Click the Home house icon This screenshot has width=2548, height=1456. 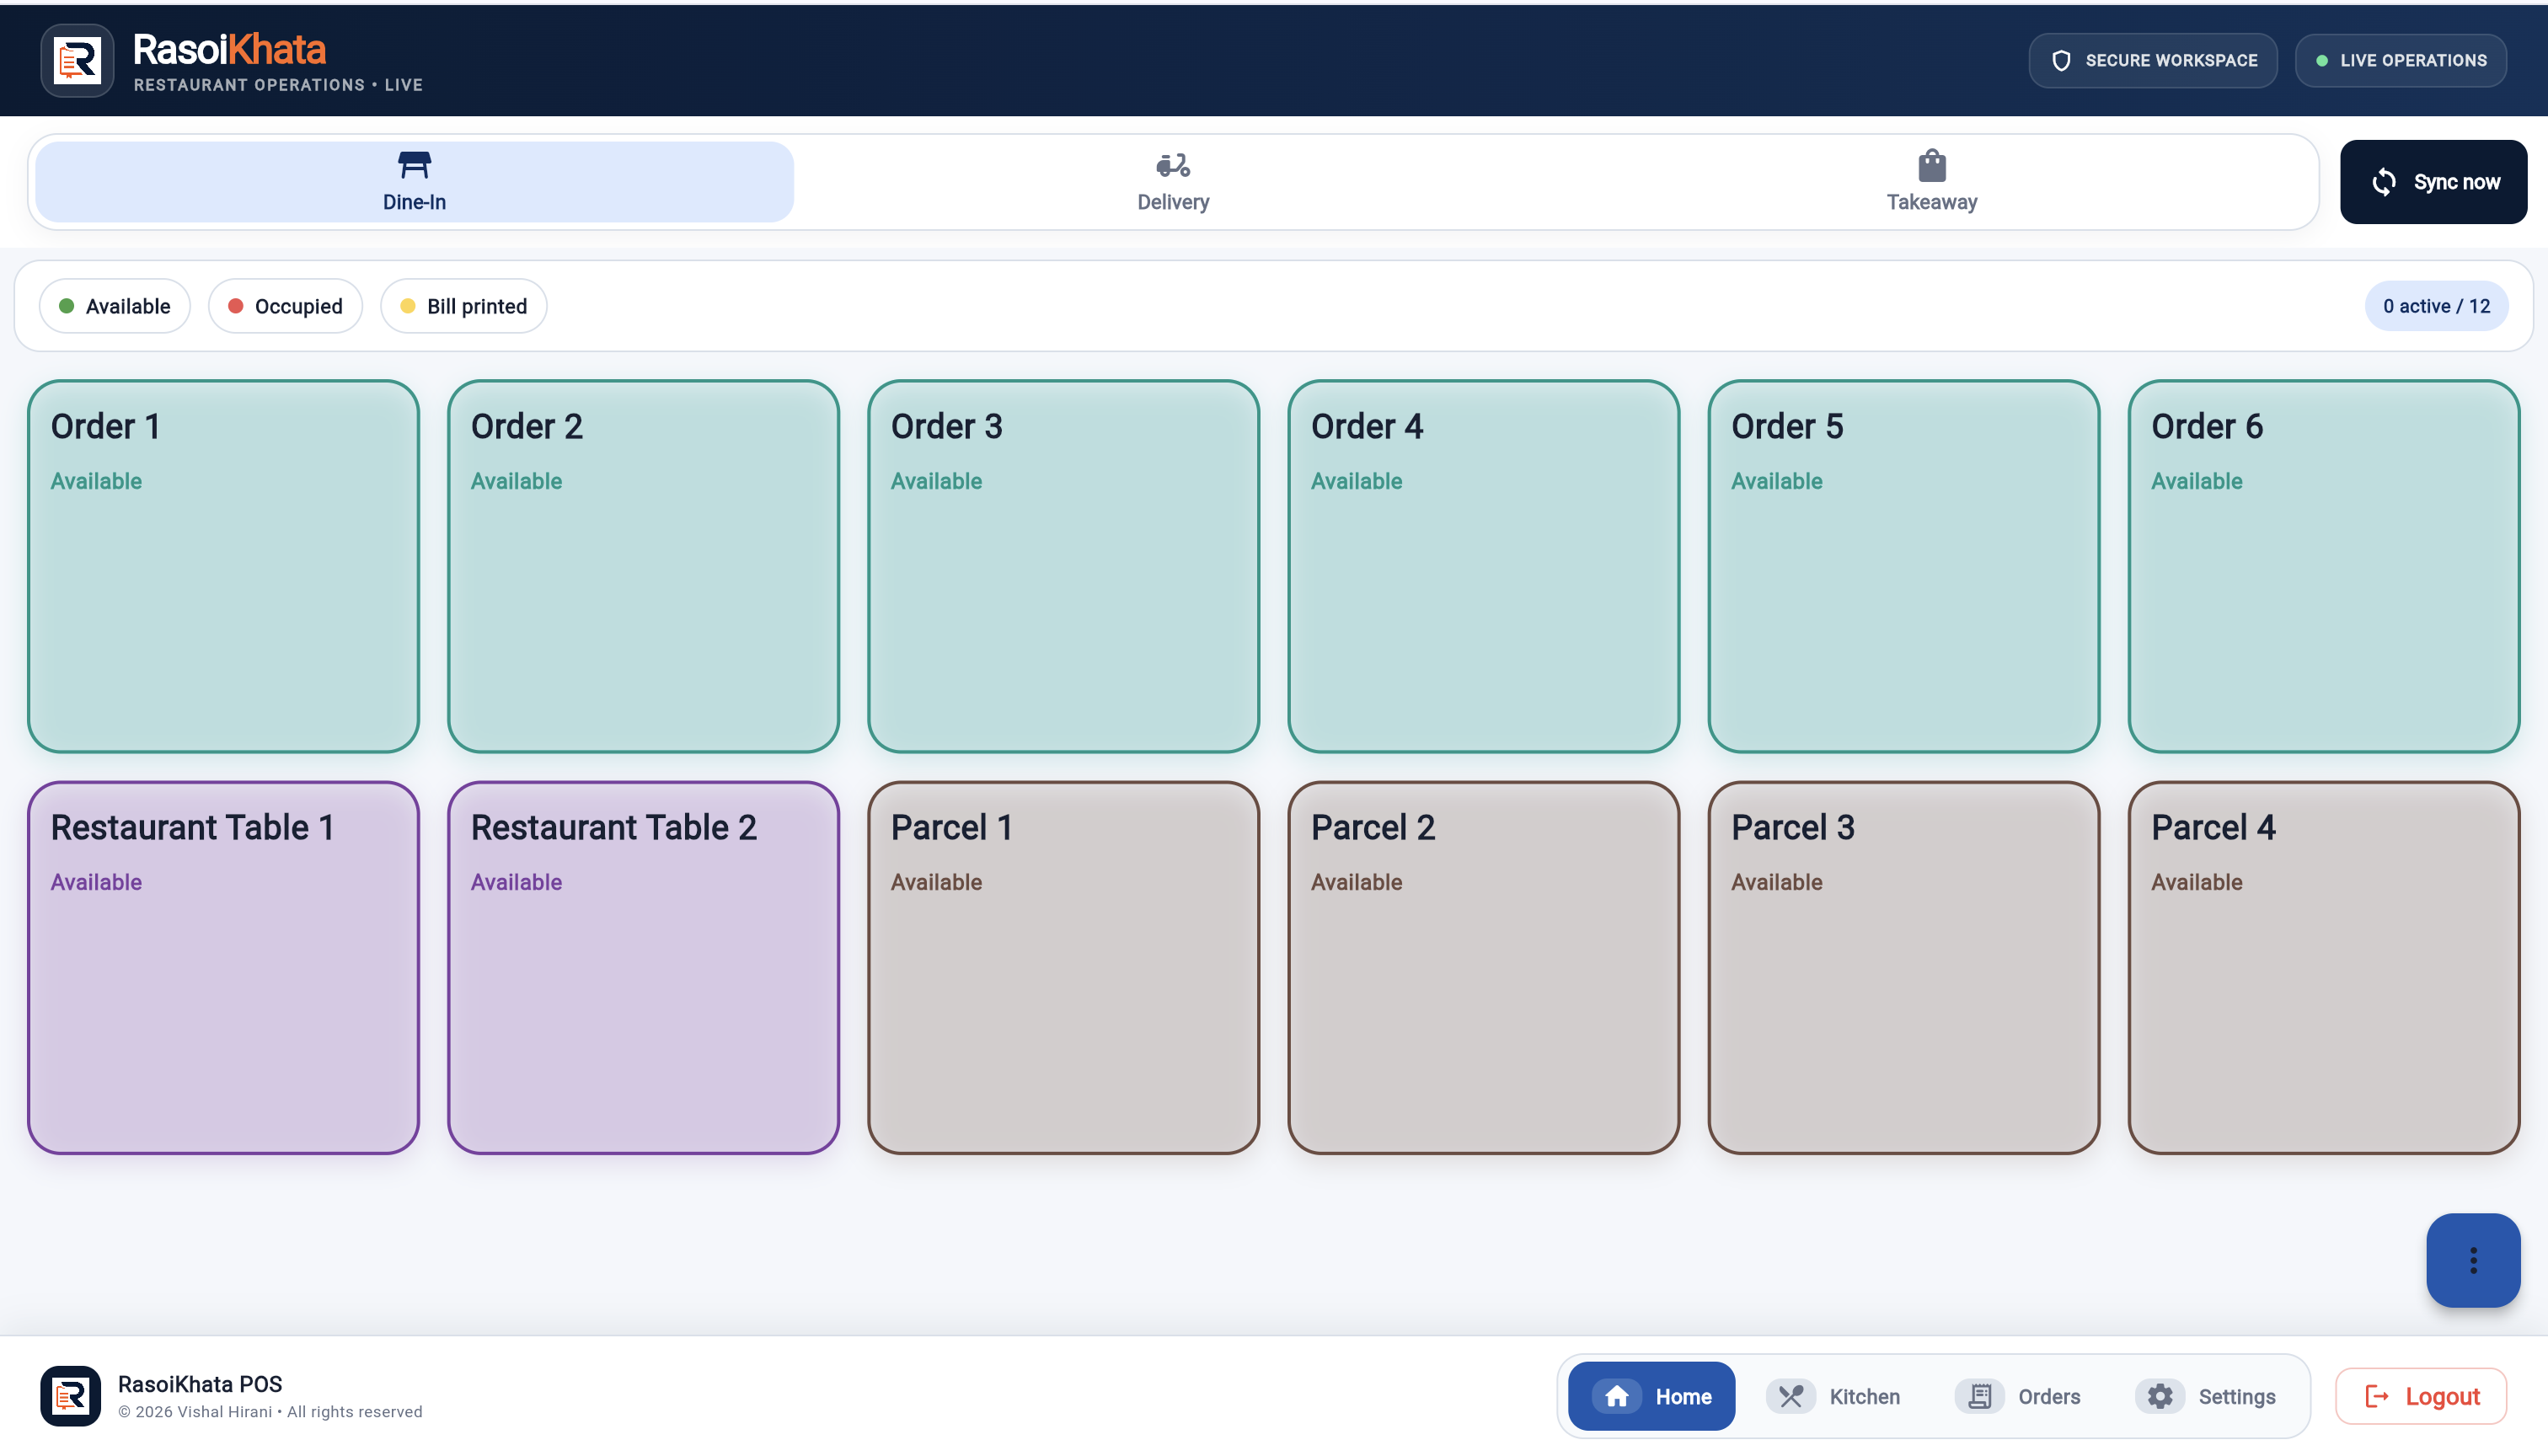coord(1617,1396)
